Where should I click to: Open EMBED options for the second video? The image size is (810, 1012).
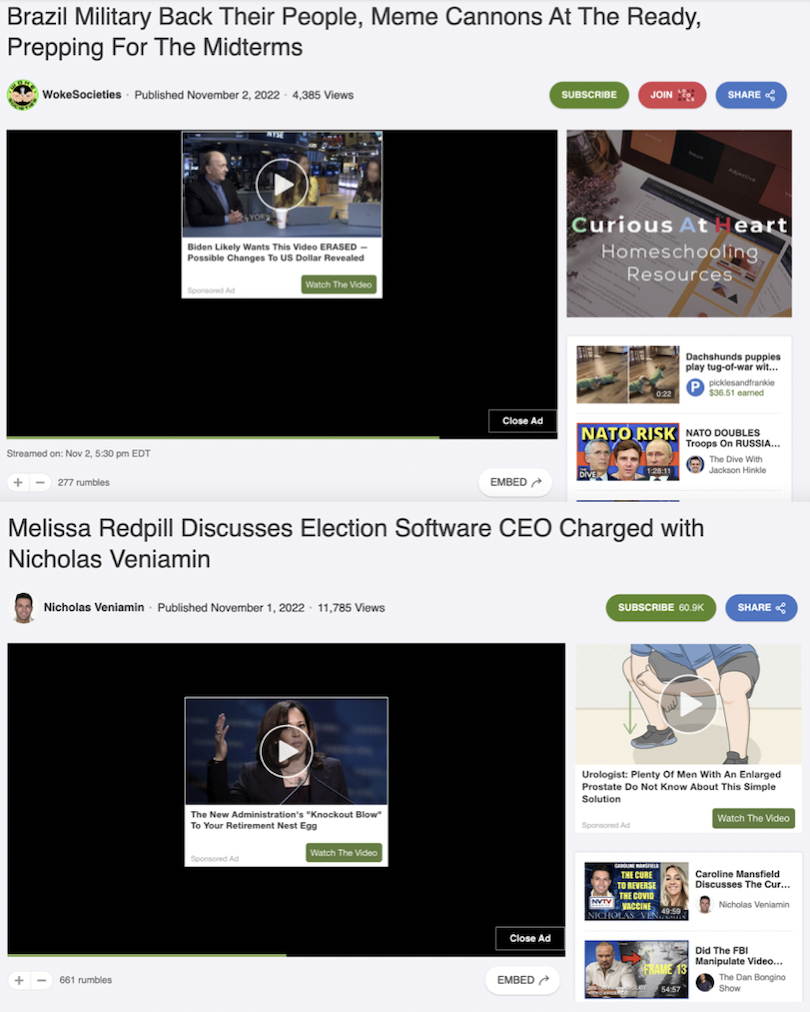(x=522, y=980)
